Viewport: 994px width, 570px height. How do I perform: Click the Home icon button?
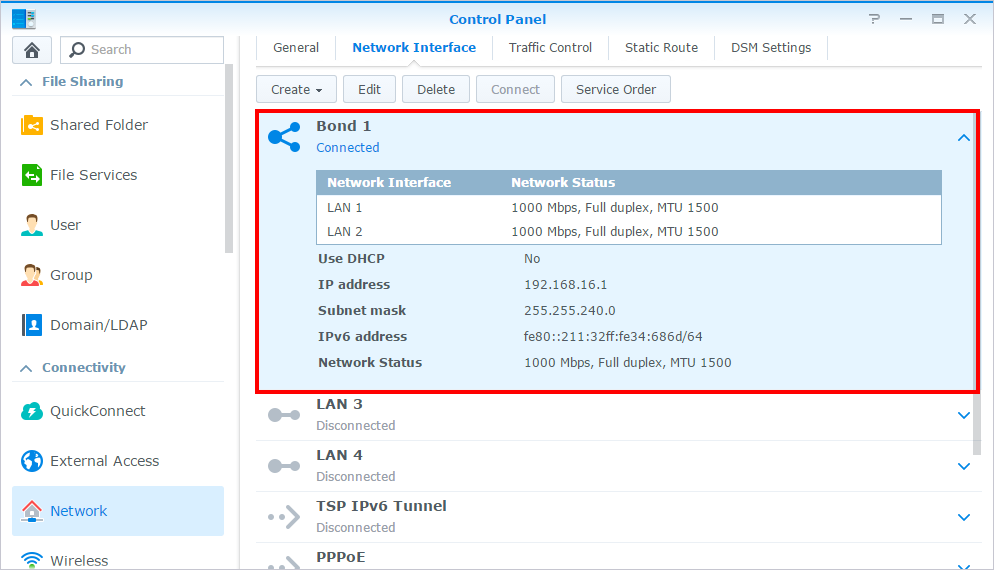(x=32, y=49)
